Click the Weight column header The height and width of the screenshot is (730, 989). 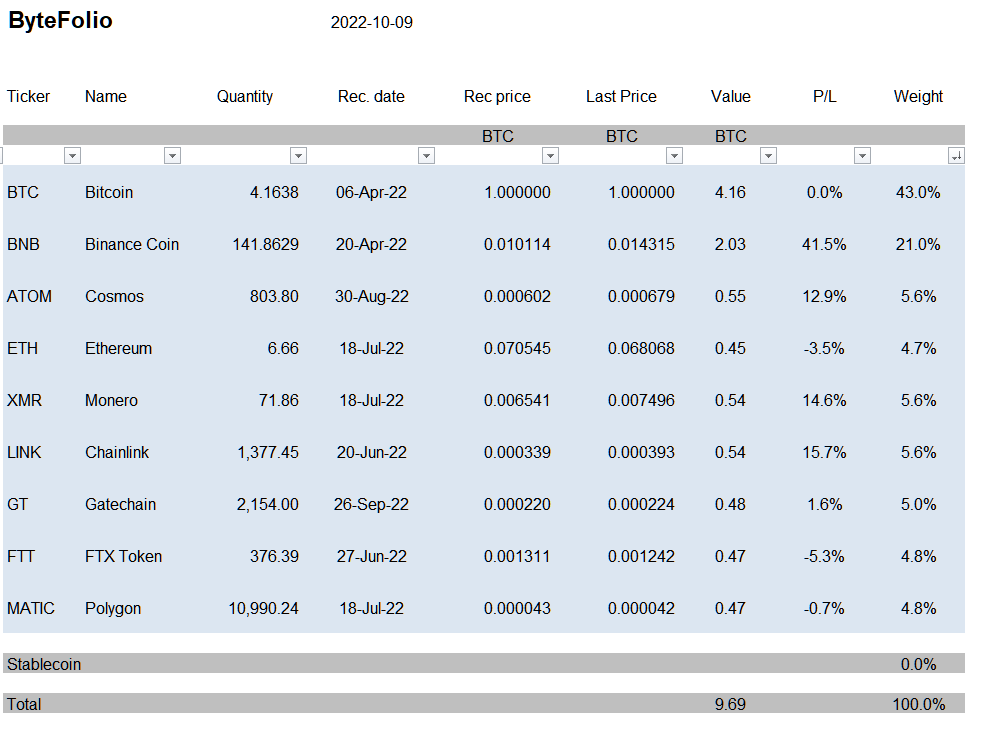click(918, 97)
